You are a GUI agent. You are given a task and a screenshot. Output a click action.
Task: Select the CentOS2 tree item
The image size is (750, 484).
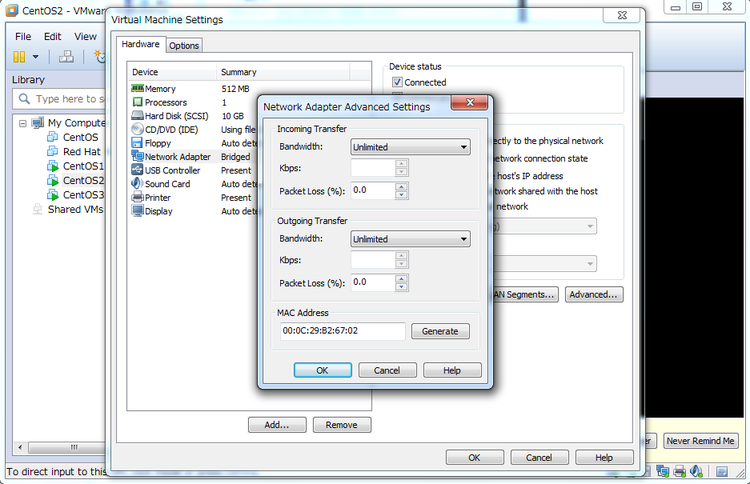tap(83, 180)
